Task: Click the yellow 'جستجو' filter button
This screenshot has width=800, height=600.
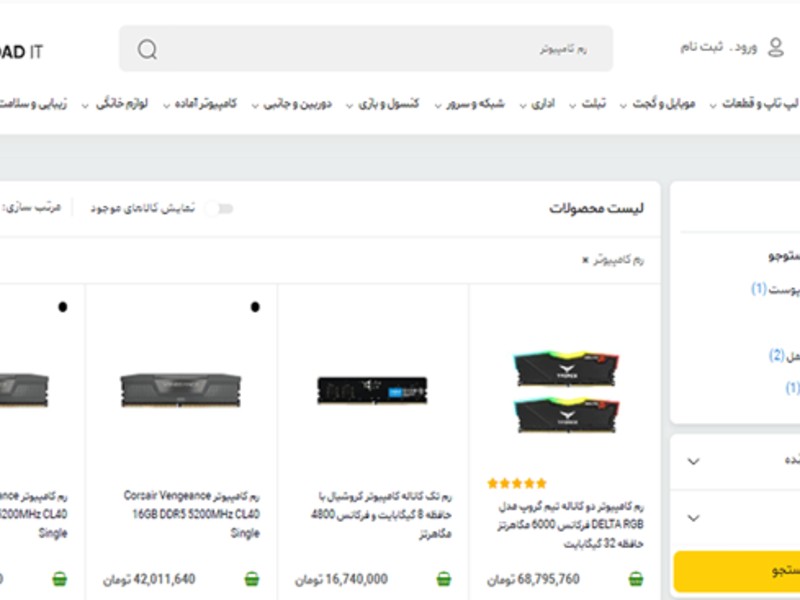Action: [737, 571]
